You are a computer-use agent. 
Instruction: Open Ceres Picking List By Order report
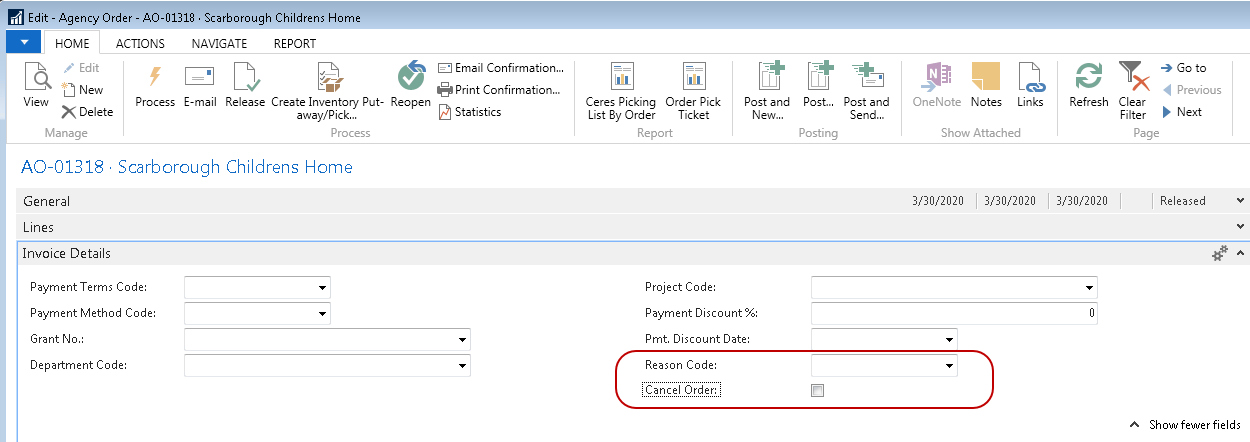click(622, 78)
